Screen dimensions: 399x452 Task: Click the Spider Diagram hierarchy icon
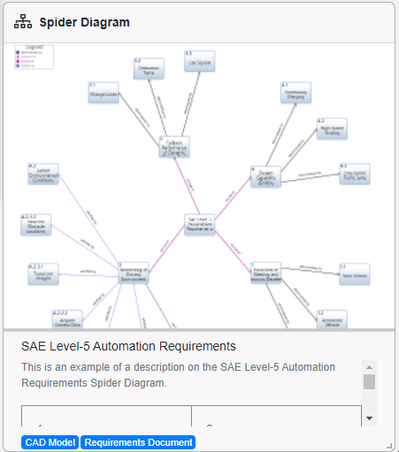pos(23,22)
